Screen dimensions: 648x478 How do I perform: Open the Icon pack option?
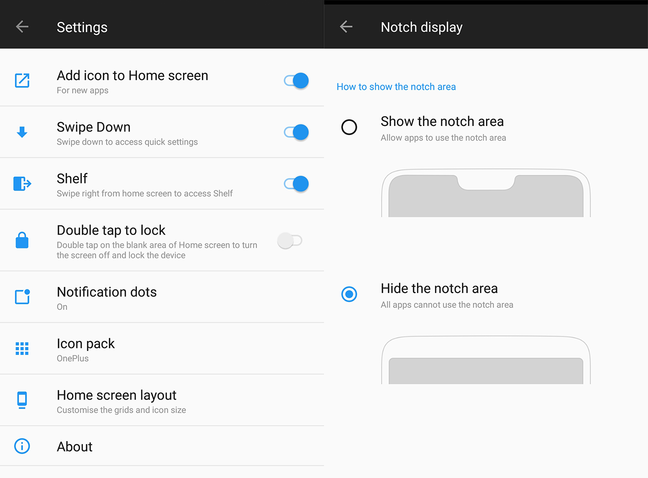click(162, 349)
